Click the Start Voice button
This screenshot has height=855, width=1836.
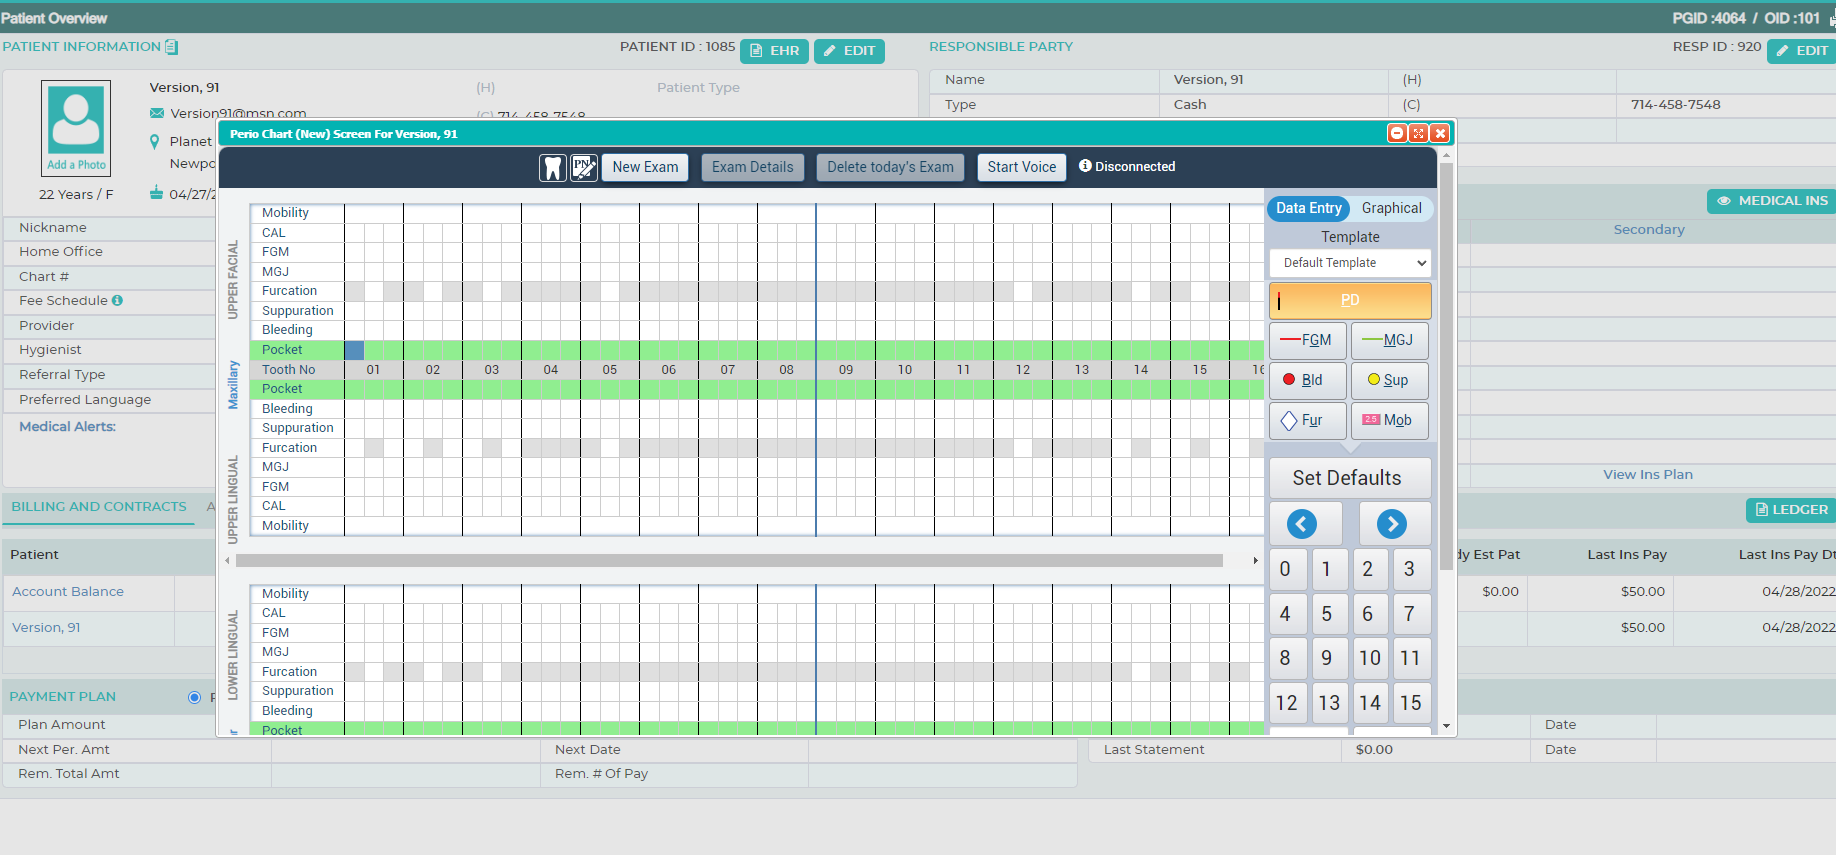[x=1021, y=167]
